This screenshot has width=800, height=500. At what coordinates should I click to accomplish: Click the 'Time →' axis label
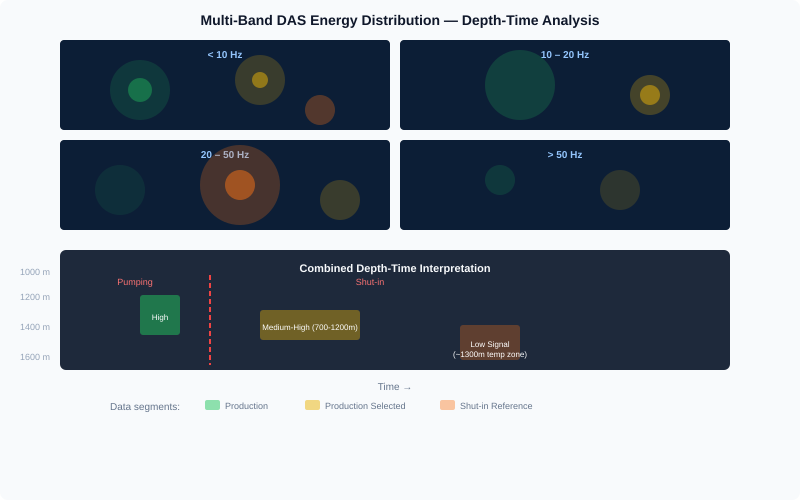394,387
